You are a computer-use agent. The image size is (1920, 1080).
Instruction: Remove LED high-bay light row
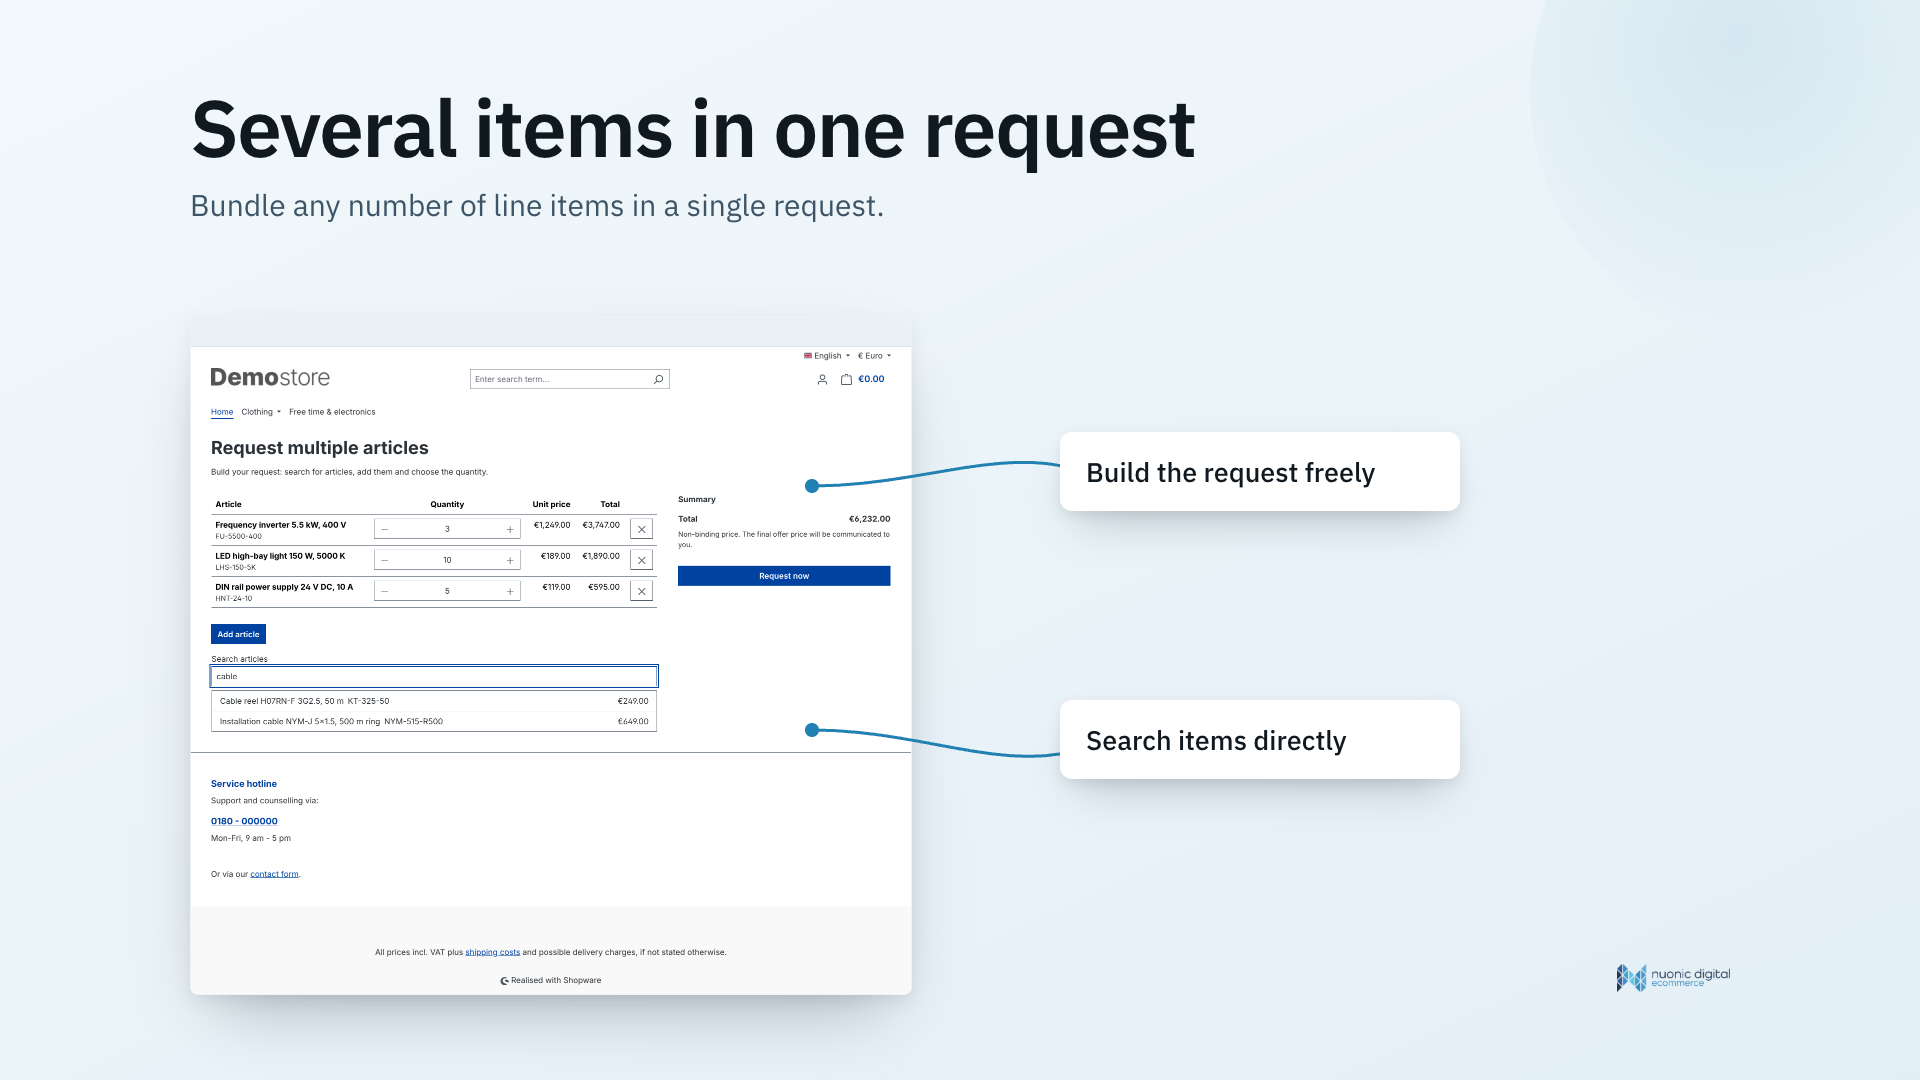642,560
